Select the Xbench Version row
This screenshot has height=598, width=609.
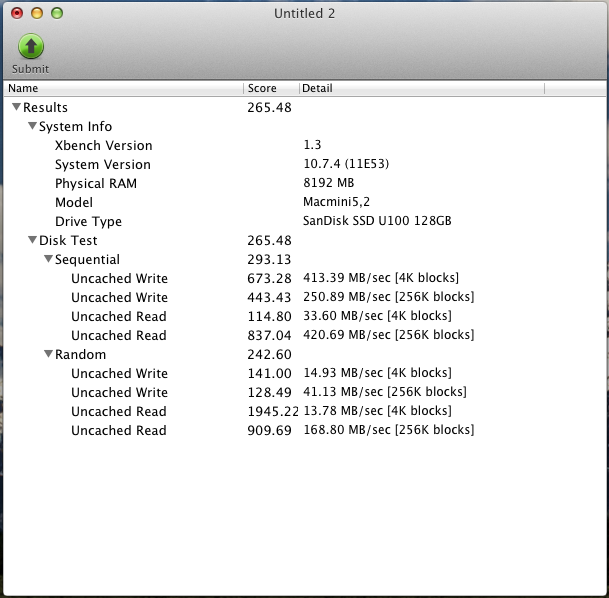tap(304, 145)
